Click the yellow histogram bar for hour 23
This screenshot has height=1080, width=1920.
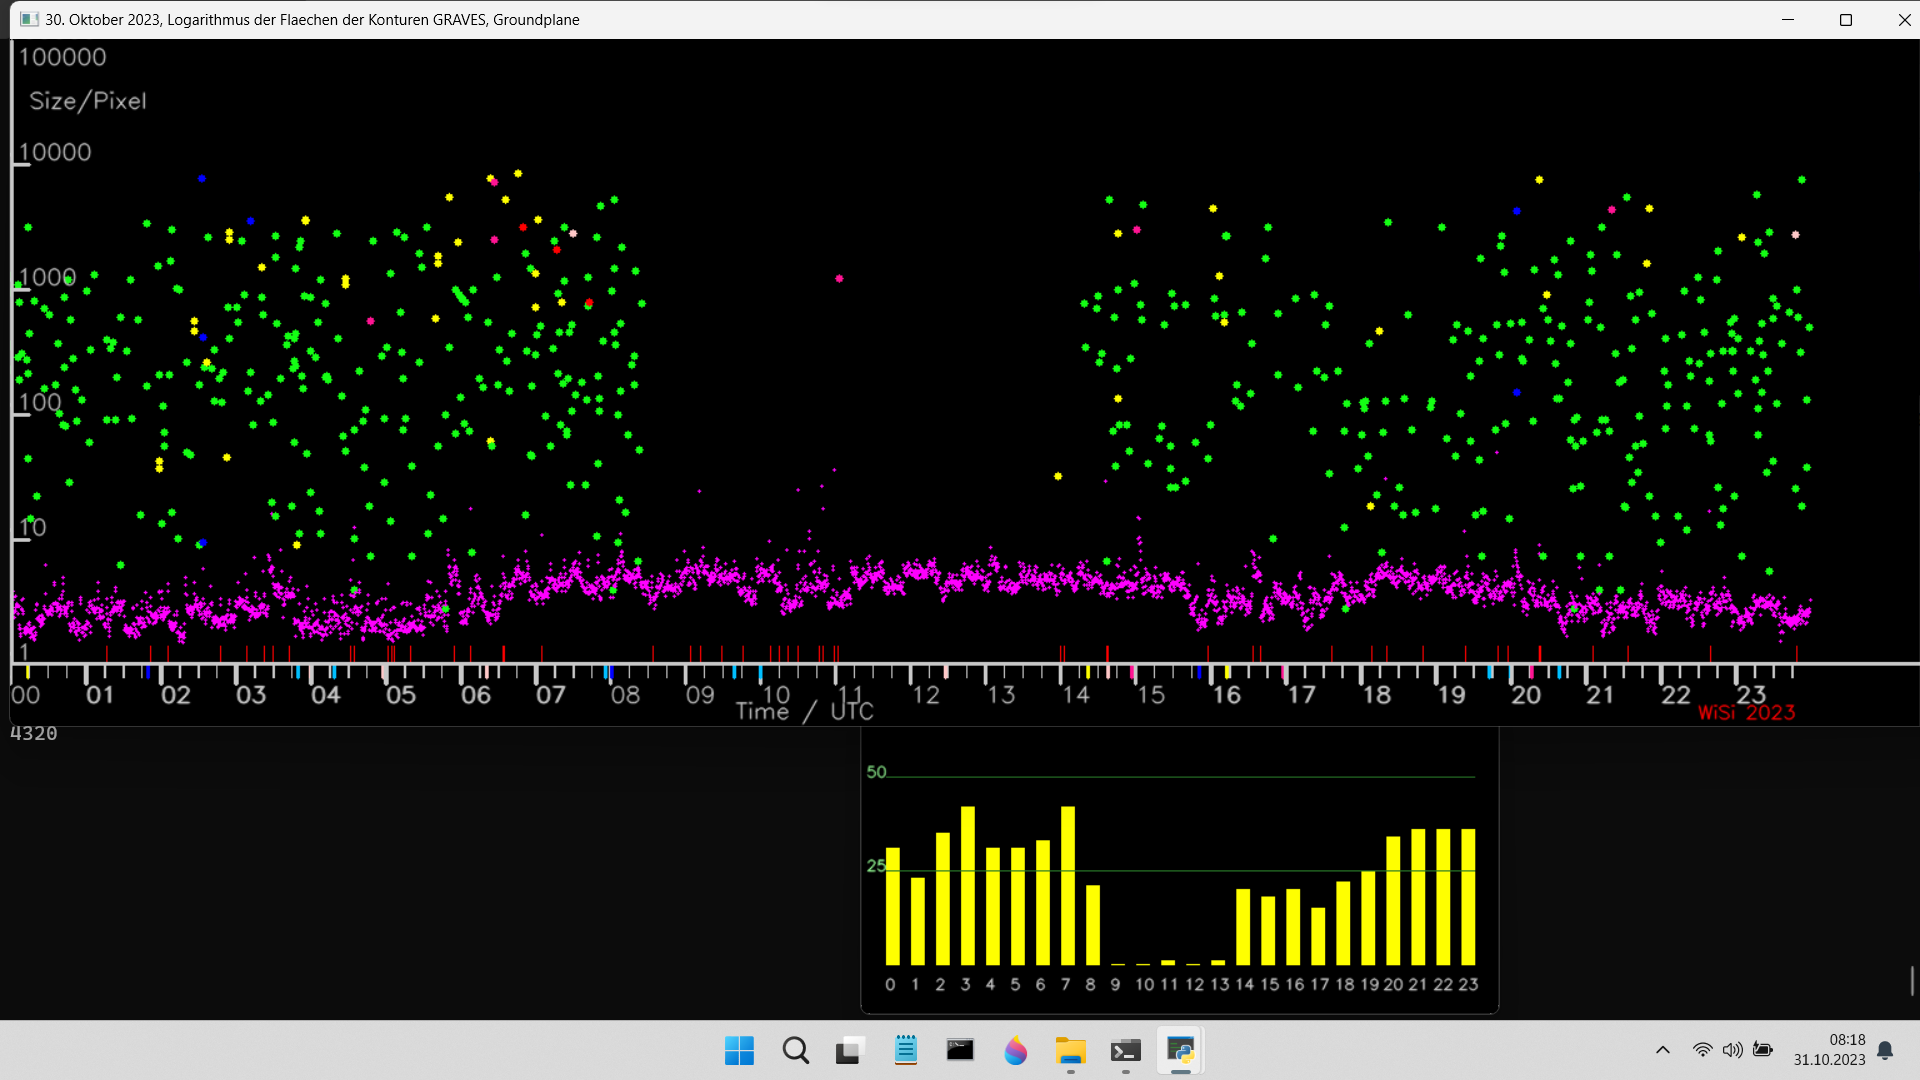pyautogui.click(x=1468, y=897)
